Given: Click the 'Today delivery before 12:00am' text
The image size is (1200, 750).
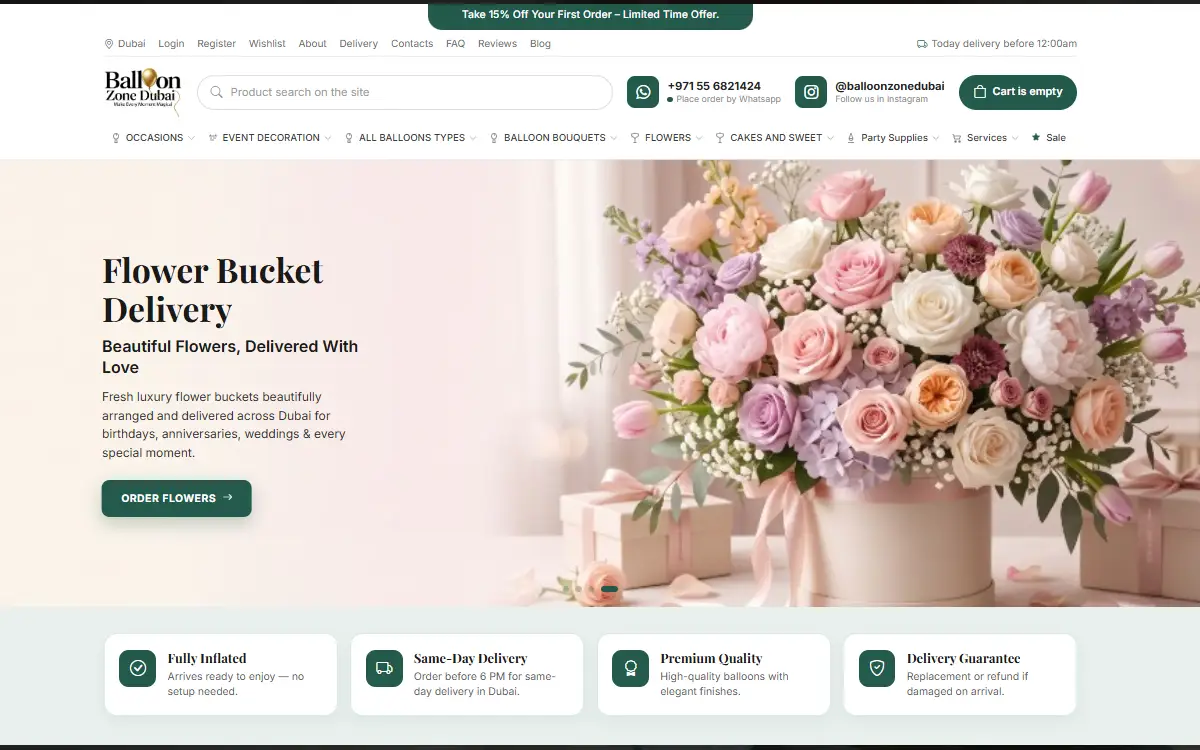Looking at the screenshot, I should click(1004, 44).
